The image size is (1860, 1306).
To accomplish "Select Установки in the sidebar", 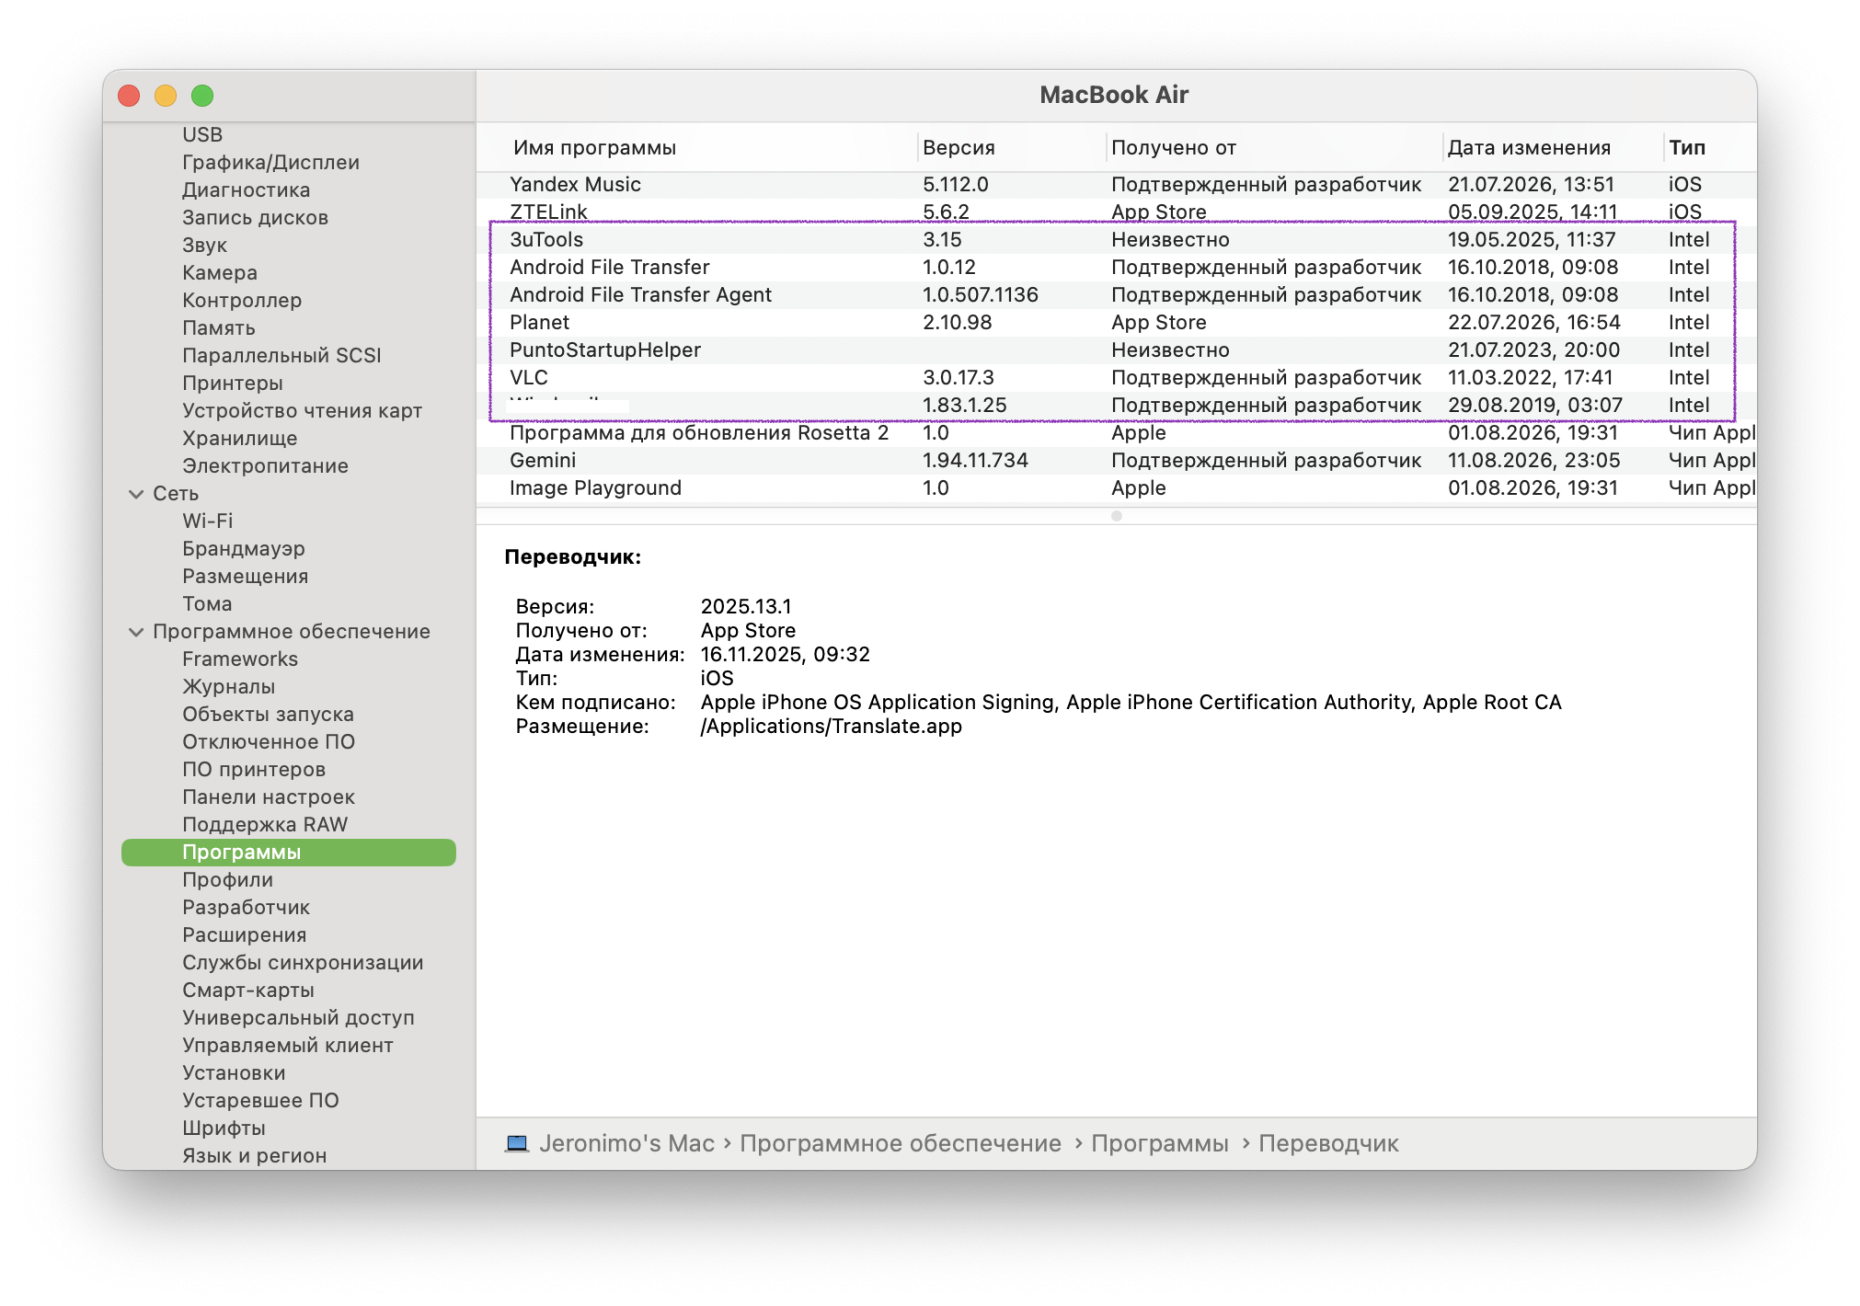I will point(233,1073).
